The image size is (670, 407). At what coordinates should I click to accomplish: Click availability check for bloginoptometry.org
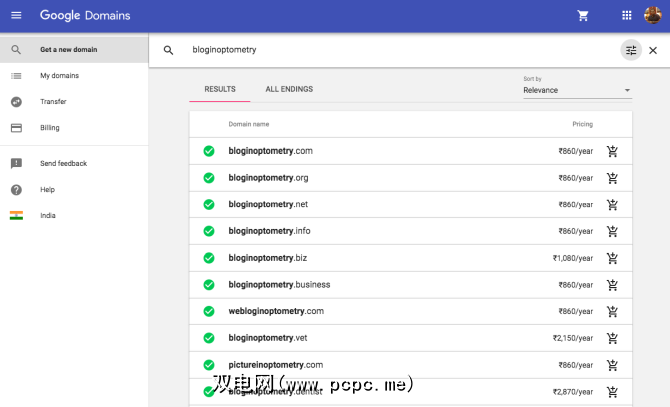[x=209, y=178]
